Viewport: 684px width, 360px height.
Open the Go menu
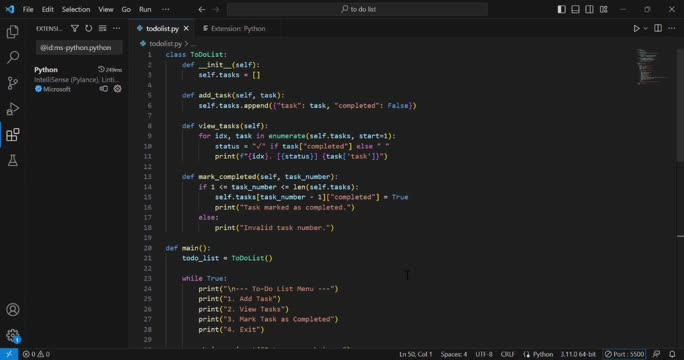coord(126,9)
